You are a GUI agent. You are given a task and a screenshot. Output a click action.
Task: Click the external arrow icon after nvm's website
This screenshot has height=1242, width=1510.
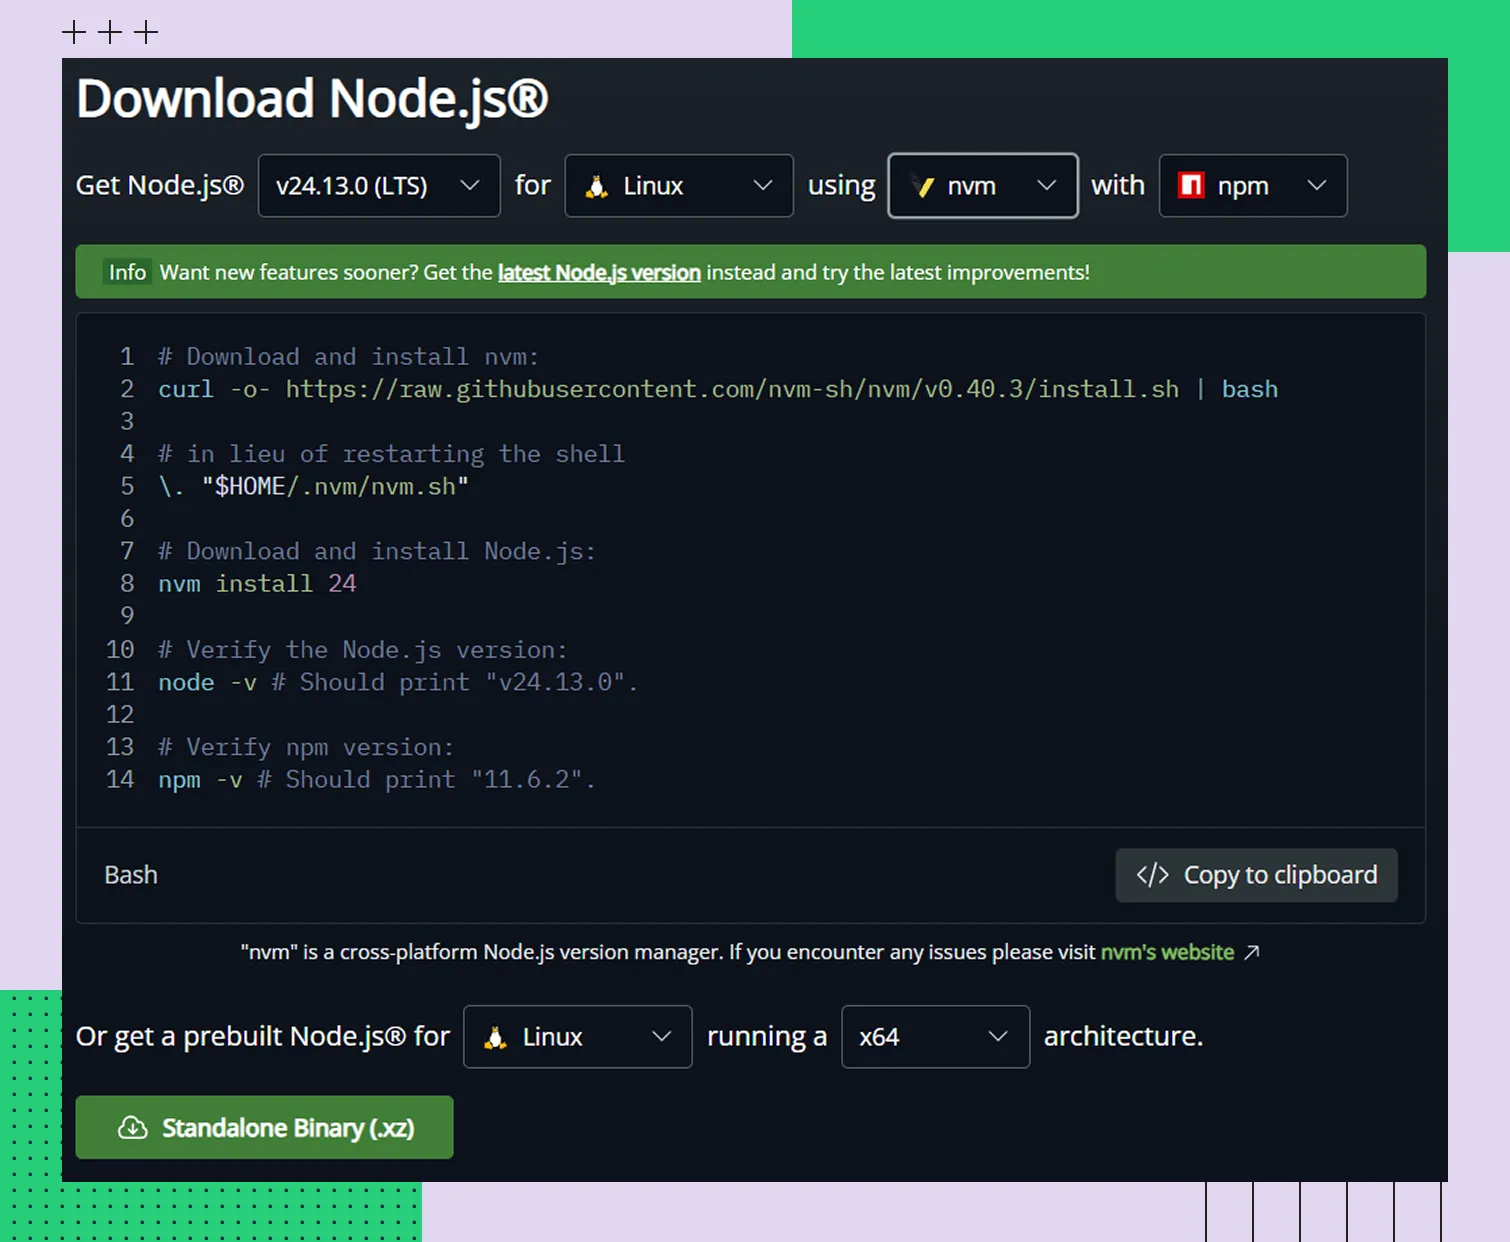click(1252, 953)
